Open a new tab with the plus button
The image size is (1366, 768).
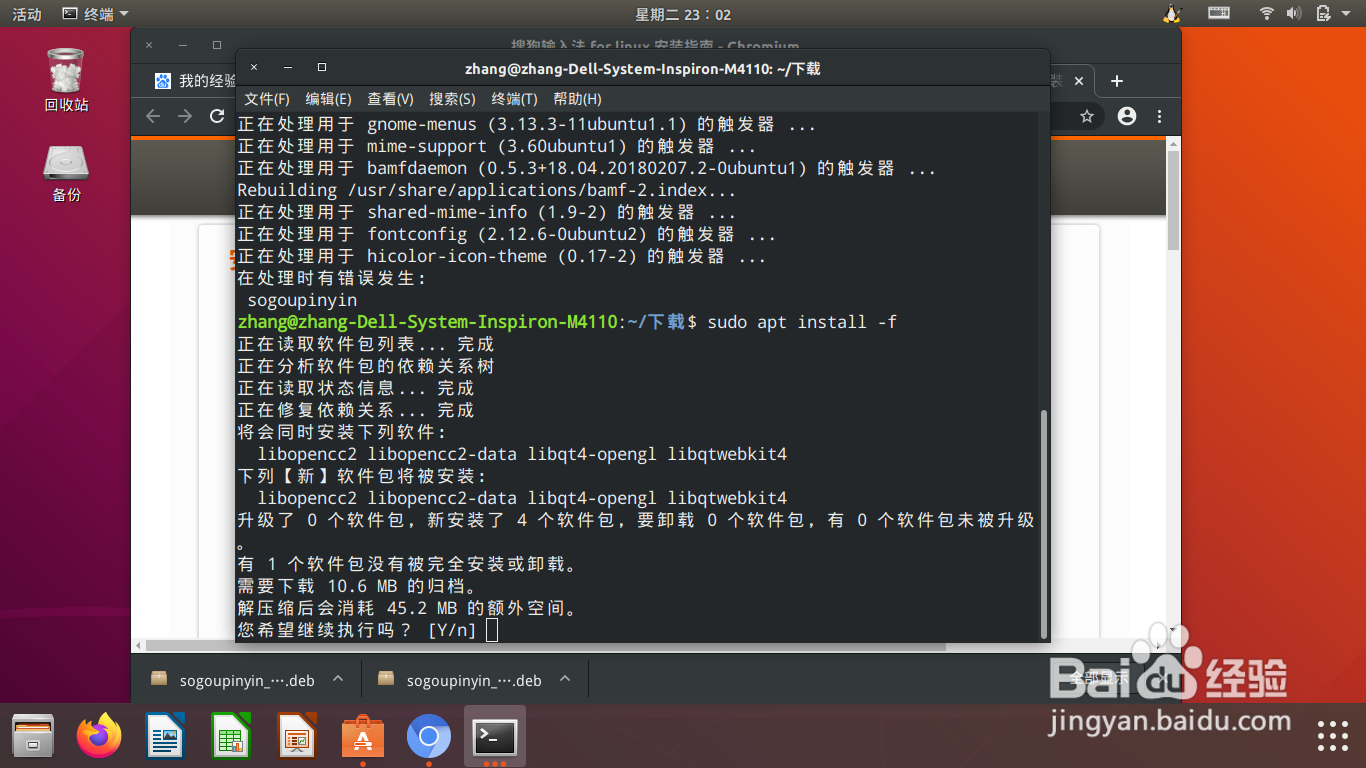1117,81
